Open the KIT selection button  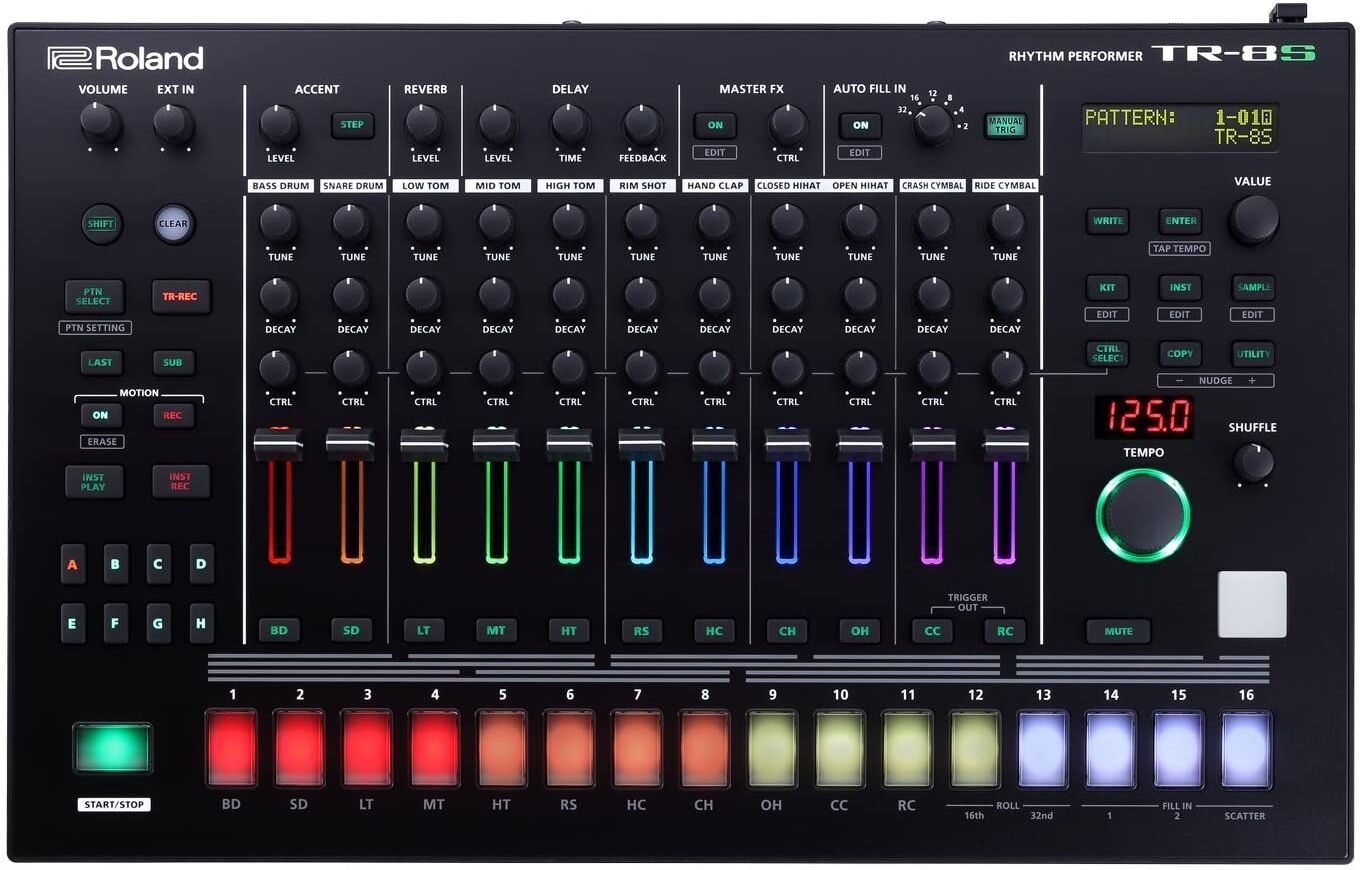pos(1107,287)
